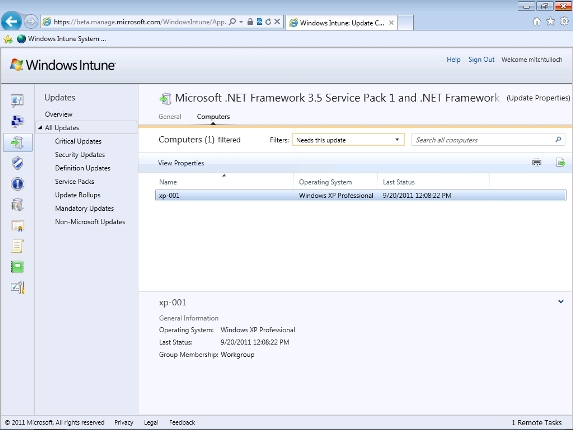The height and width of the screenshot is (430, 573).
Task: Open the Reports workspace icon
Action: pos(17,267)
